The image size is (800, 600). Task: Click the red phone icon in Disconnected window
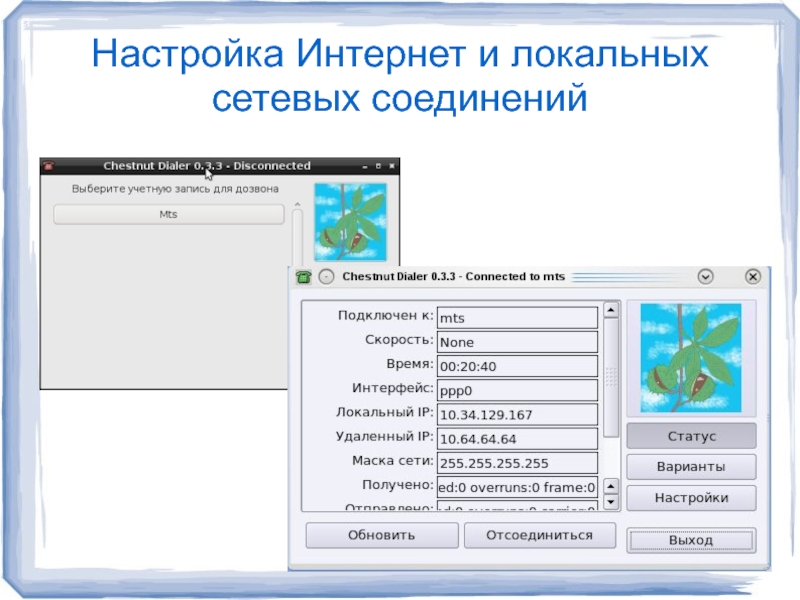tap(49, 166)
